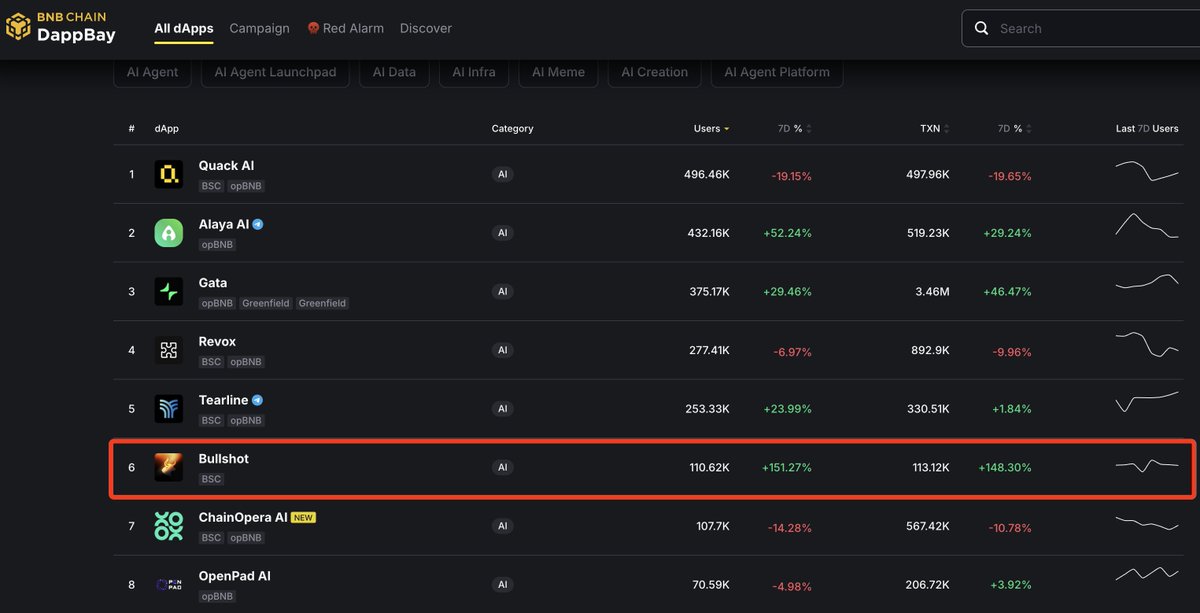1200x613 pixels.
Task: Open the Quack AI dApp logo
Action: click(x=168, y=175)
